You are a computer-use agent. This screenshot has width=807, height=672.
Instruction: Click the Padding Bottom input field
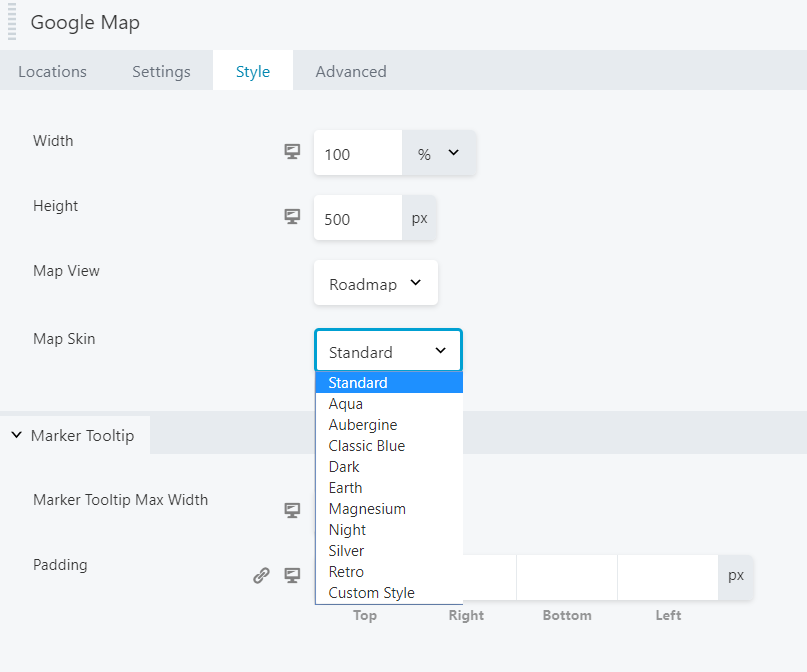[x=567, y=577]
